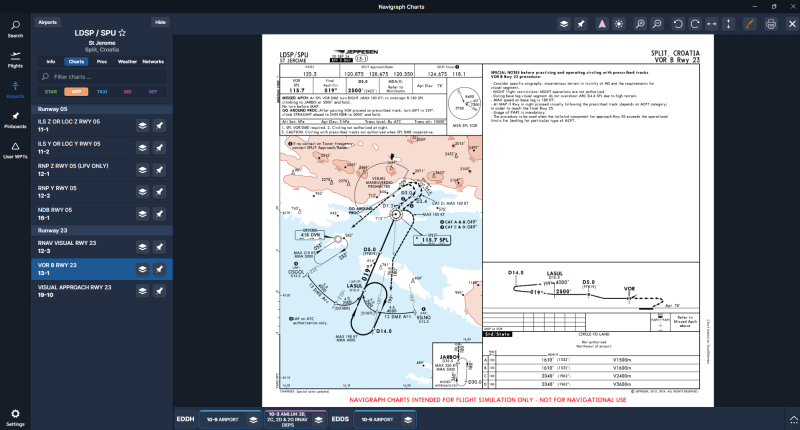This screenshot has width=800, height=430.
Task: Switch to the Proc tab
Action: pos(102,62)
